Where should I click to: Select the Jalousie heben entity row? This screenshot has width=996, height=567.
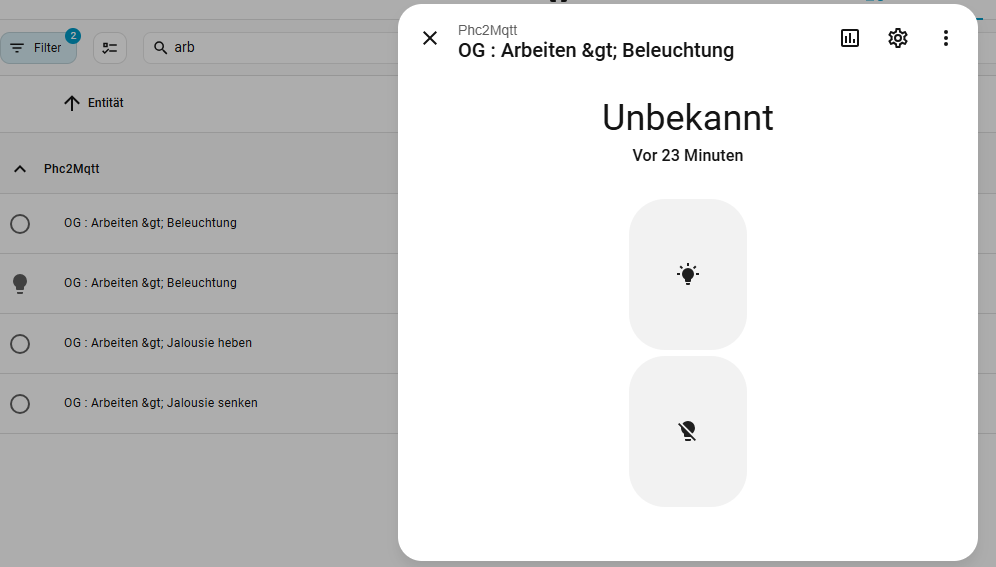click(158, 343)
